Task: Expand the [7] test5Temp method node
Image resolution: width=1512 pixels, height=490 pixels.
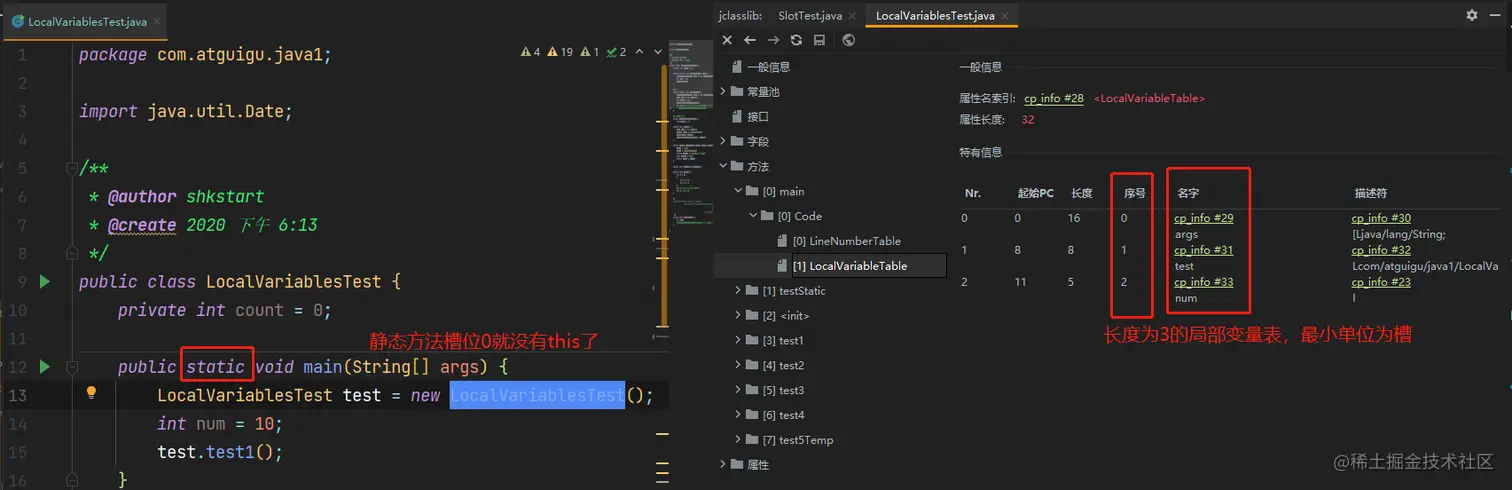Action: pyautogui.click(x=738, y=440)
